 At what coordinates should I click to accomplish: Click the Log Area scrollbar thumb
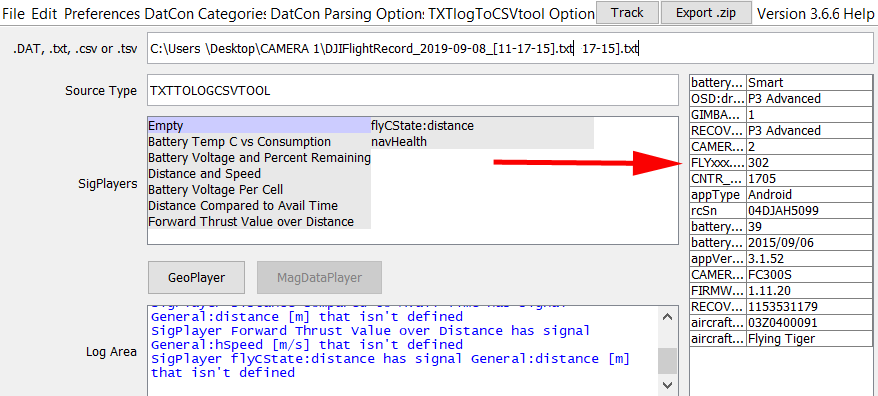pyautogui.click(x=667, y=361)
